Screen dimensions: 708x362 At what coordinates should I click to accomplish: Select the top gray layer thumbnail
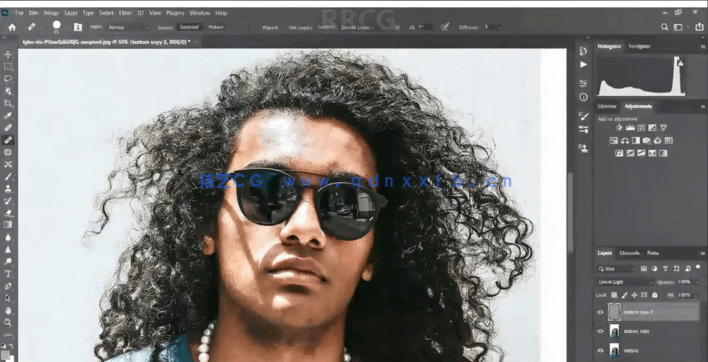coord(614,312)
